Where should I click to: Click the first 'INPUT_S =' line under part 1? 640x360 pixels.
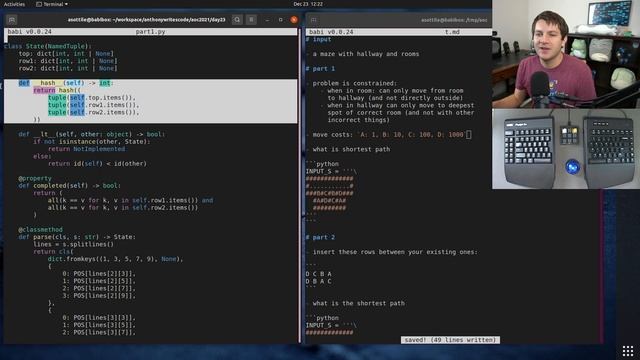[331, 171]
